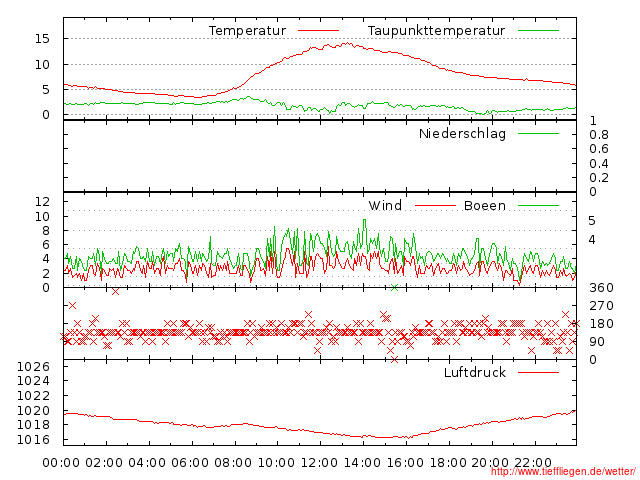Click the 270 wind direction axis label
Image resolution: width=640 pixels, height=480 pixels.
point(601,306)
